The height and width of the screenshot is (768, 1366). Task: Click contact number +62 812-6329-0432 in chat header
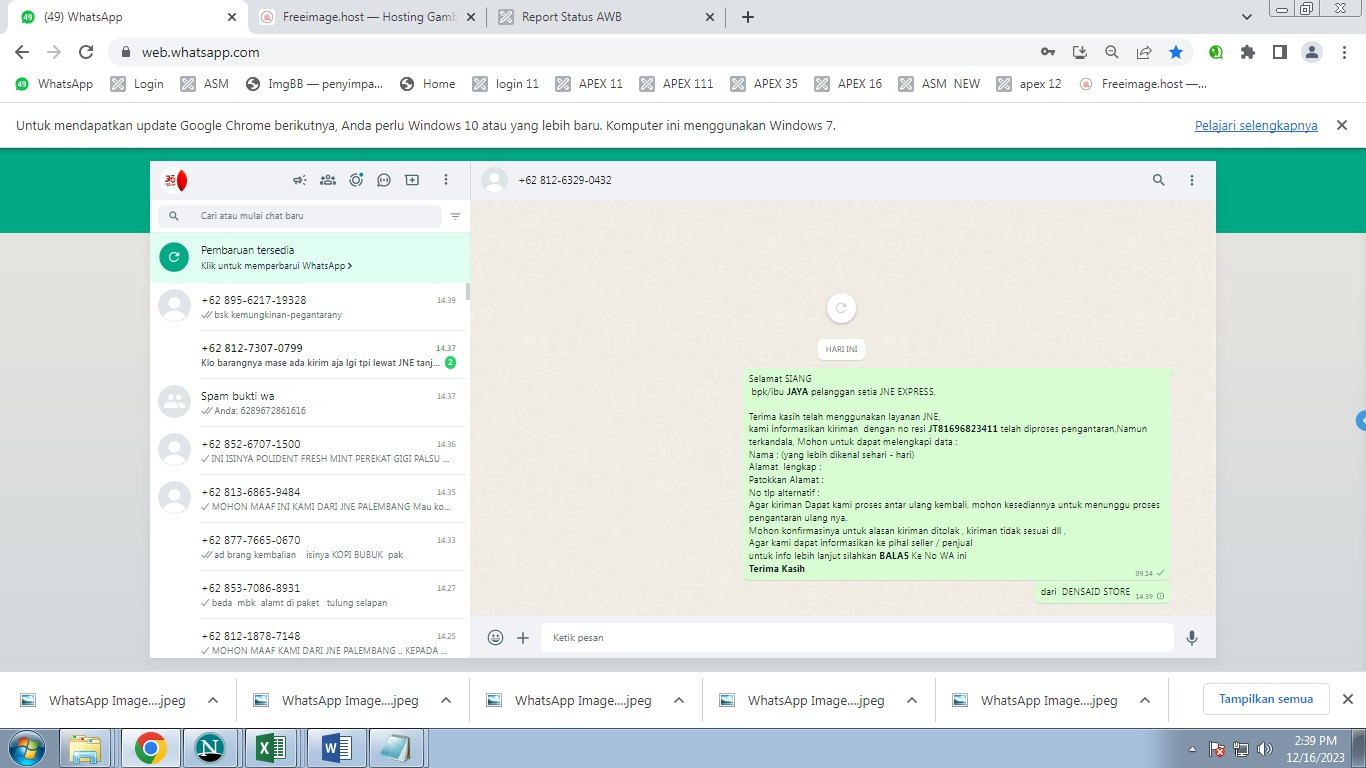click(x=565, y=180)
